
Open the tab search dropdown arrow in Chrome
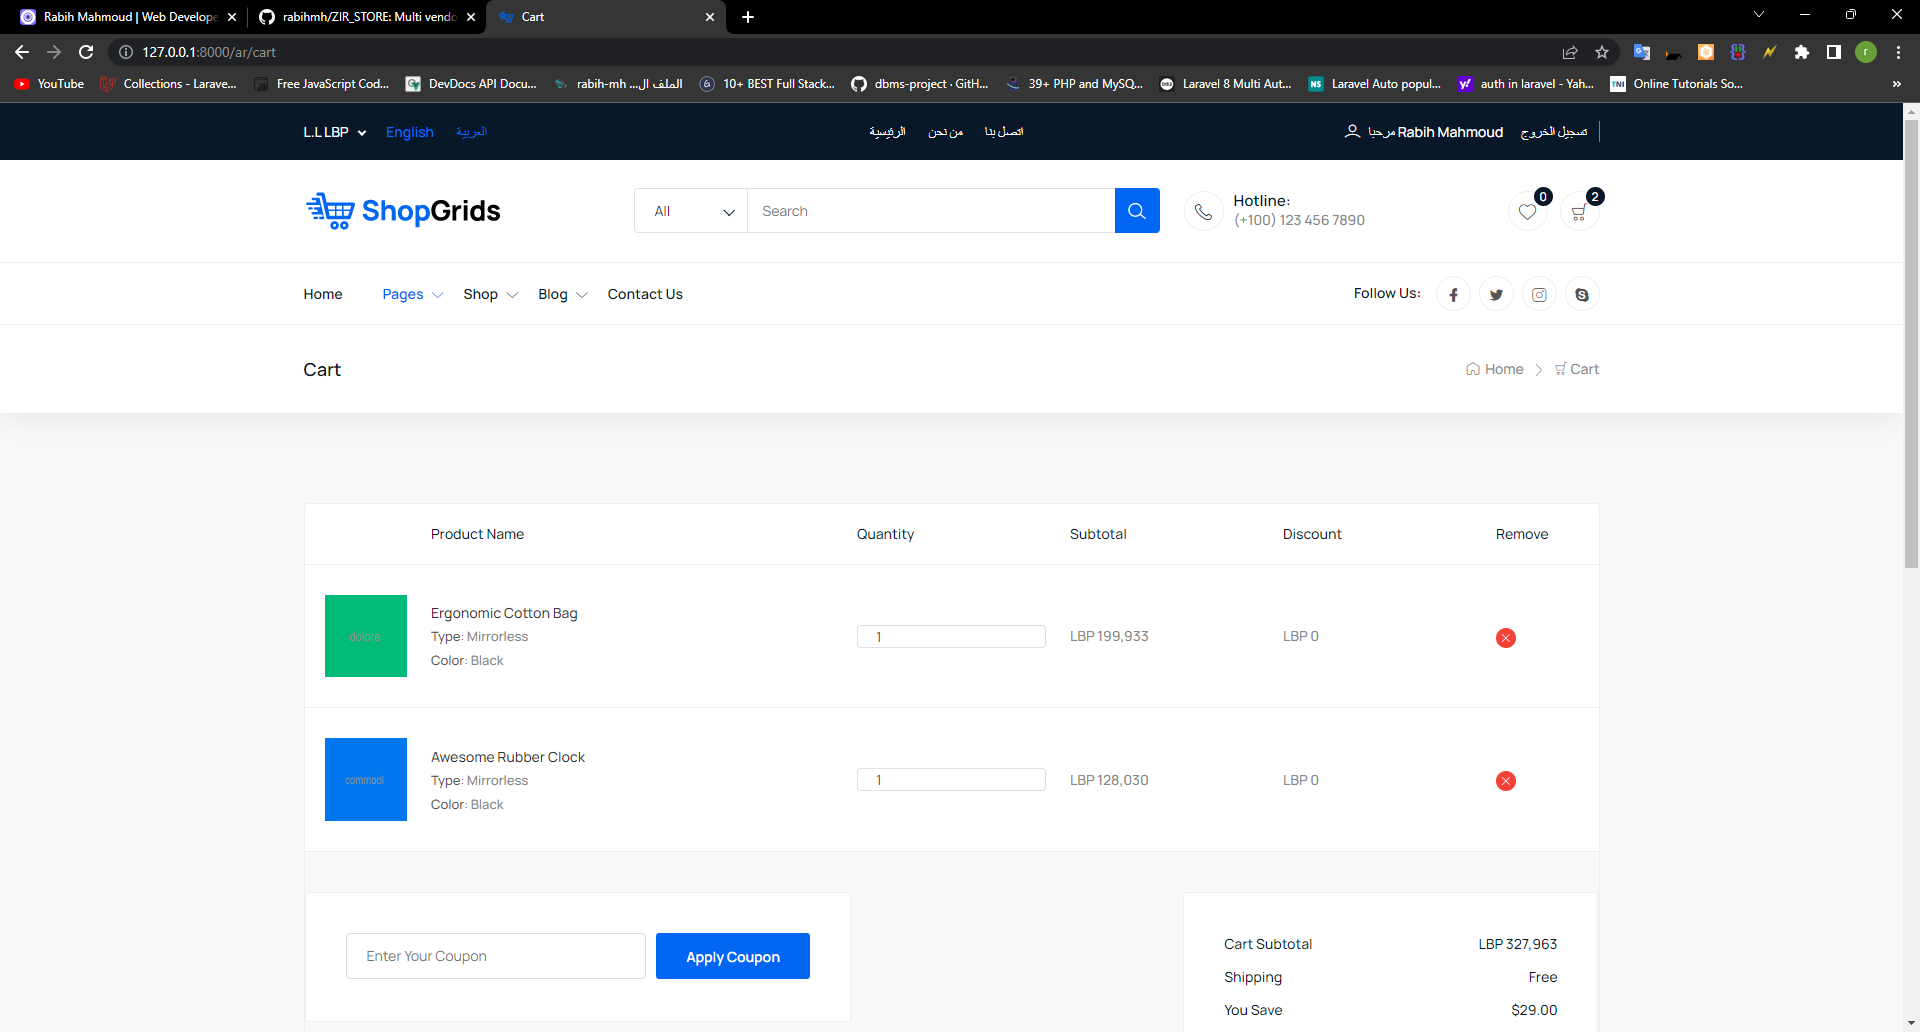(x=1759, y=14)
